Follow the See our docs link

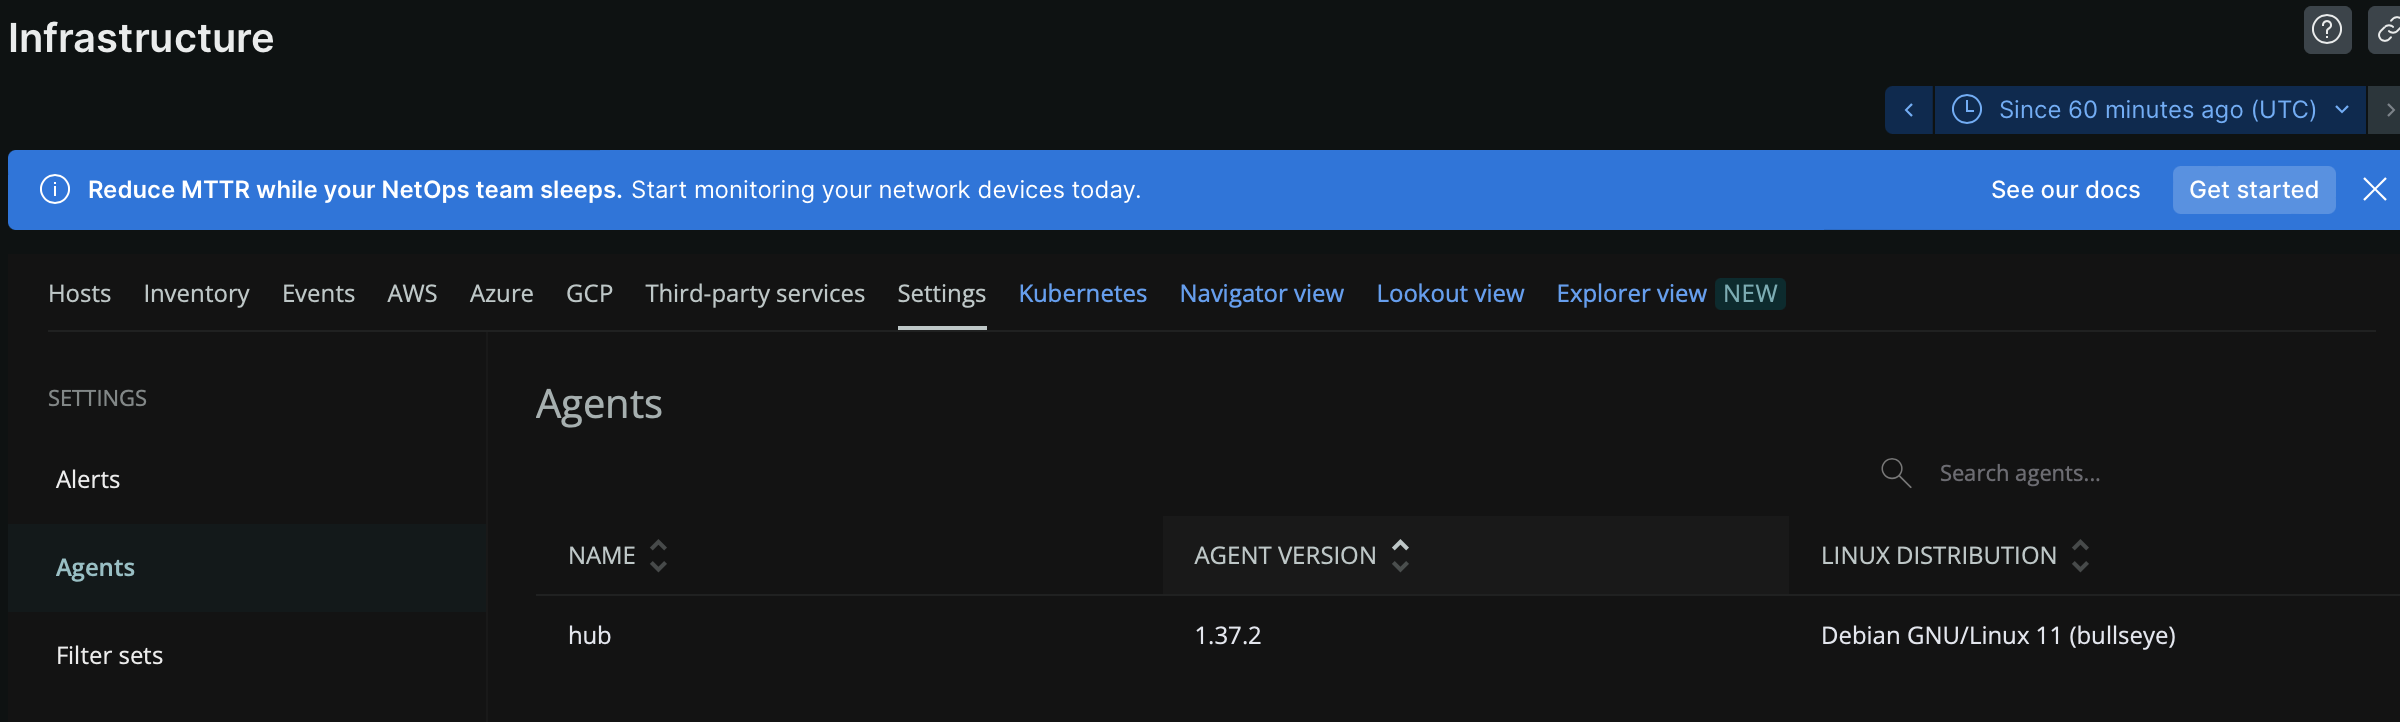2065,190
